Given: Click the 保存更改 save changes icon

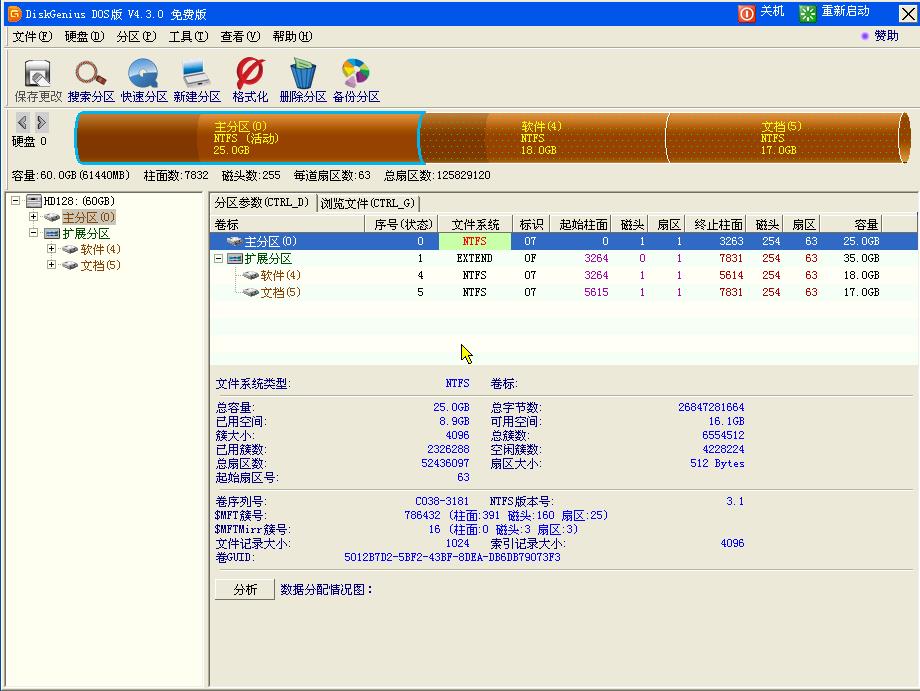Looking at the screenshot, I should pos(38,74).
